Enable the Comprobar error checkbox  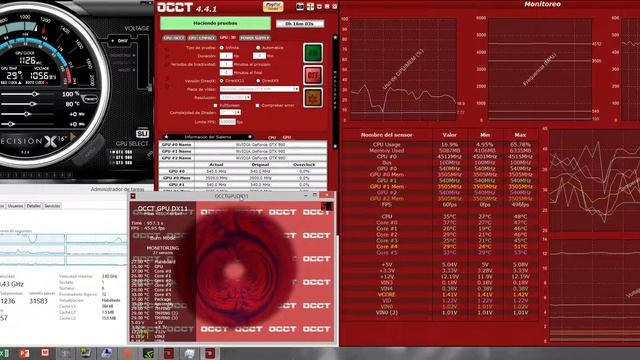click(257, 105)
